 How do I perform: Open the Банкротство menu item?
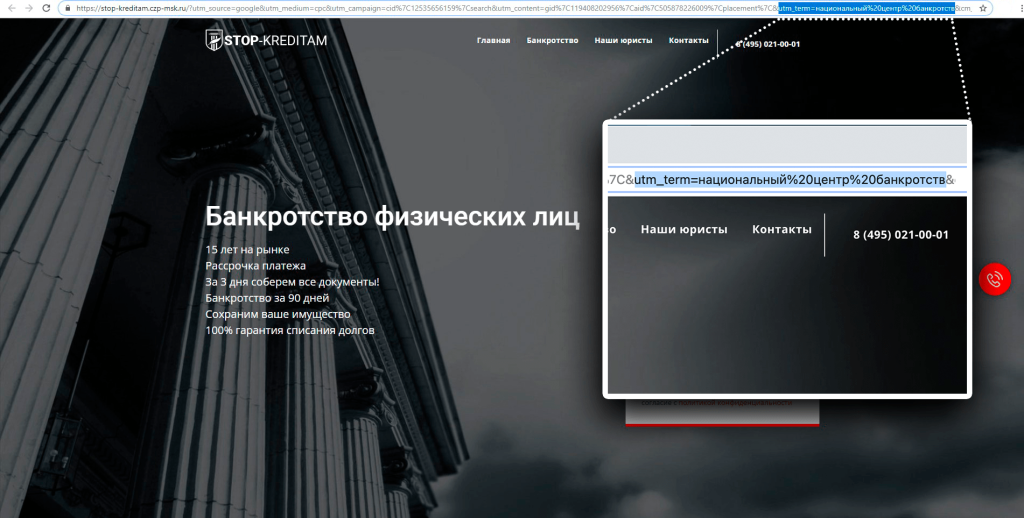point(552,40)
